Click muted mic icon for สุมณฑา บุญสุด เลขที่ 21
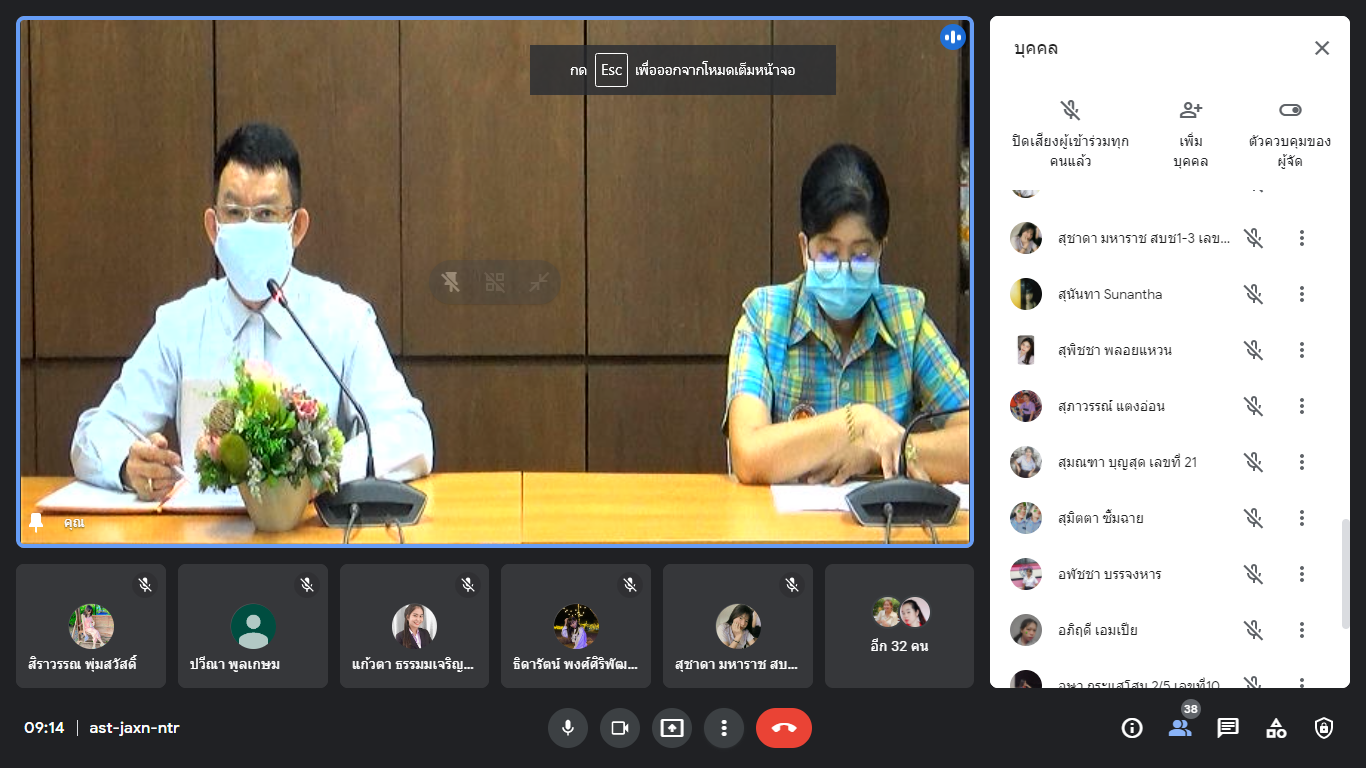The width and height of the screenshot is (1366, 768). 1254,462
